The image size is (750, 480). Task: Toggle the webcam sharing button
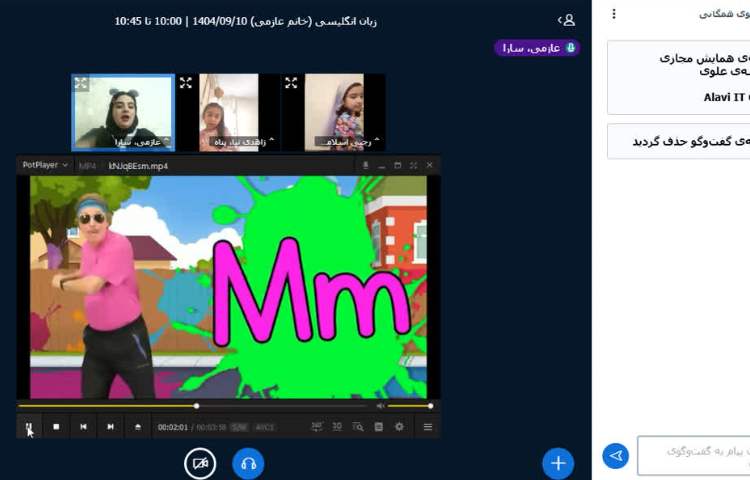(x=200, y=463)
